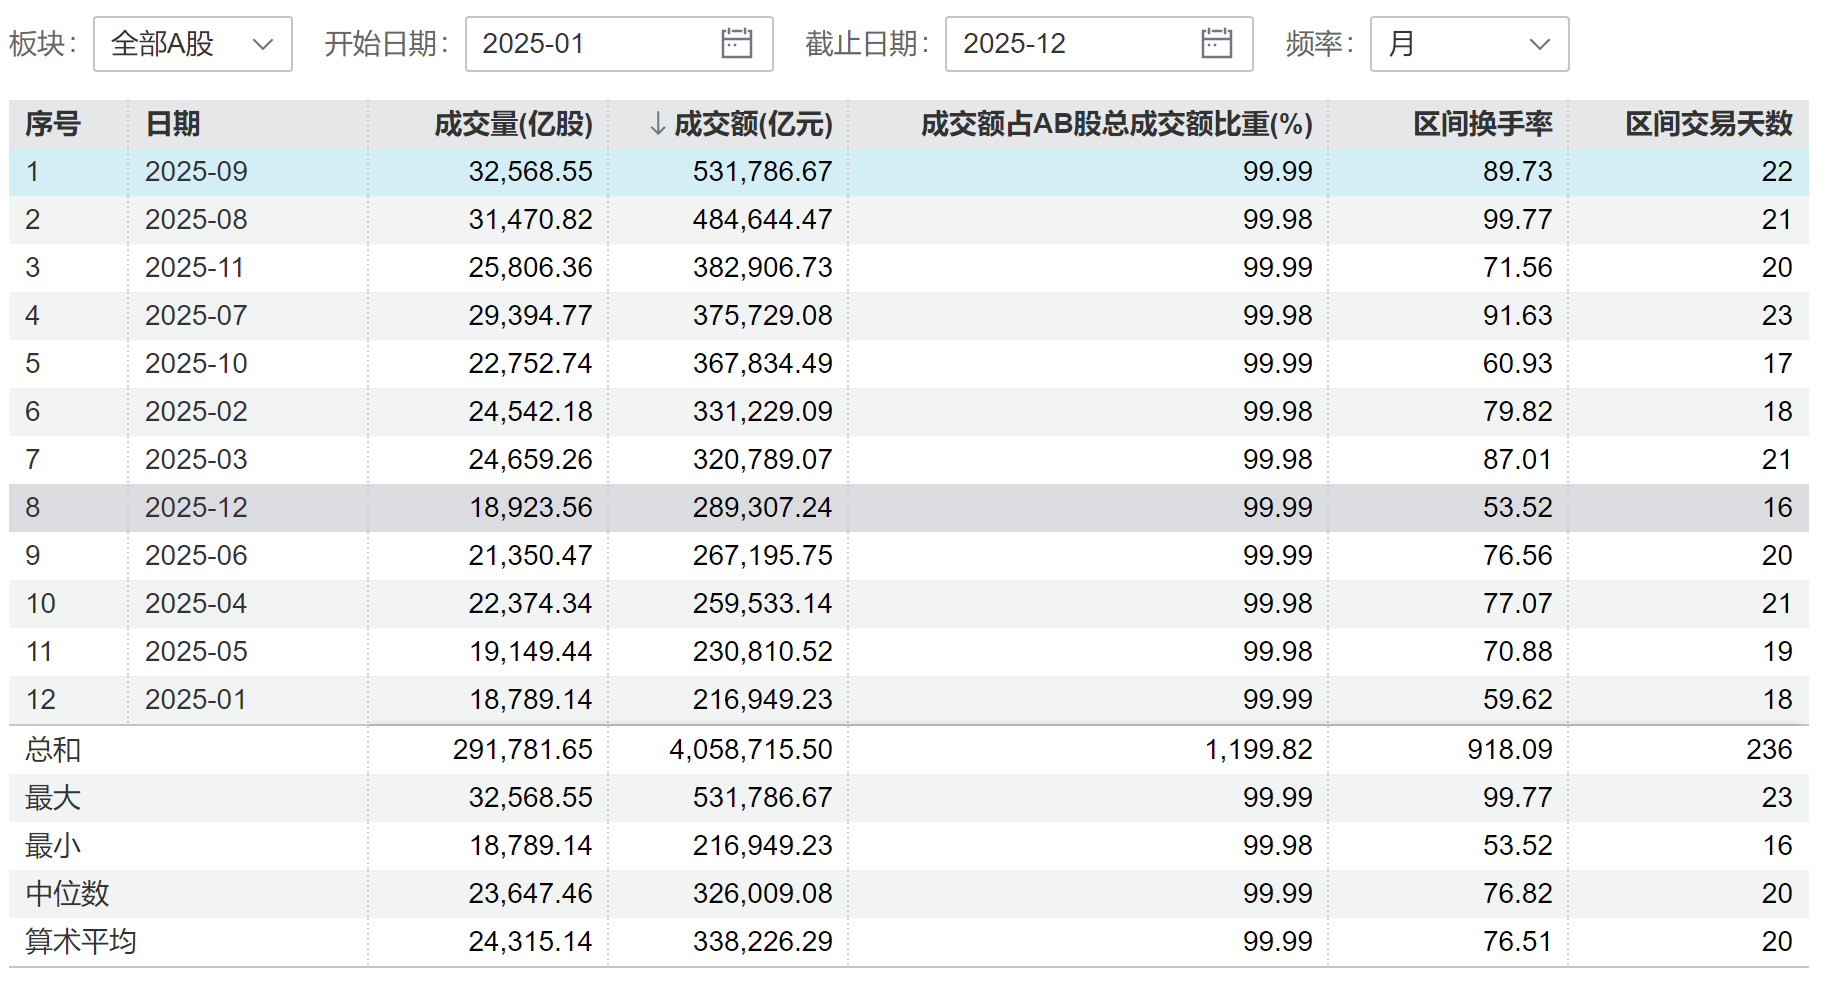This screenshot has width=1842, height=992.
Task: Open the 频率 dropdown set to 月
Action: [1468, 44]
